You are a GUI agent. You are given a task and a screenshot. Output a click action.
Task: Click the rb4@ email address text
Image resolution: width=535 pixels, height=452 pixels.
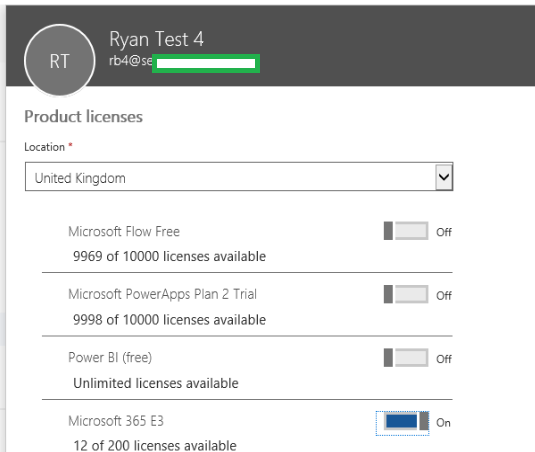pyautogui.click(x=131, y=61)
